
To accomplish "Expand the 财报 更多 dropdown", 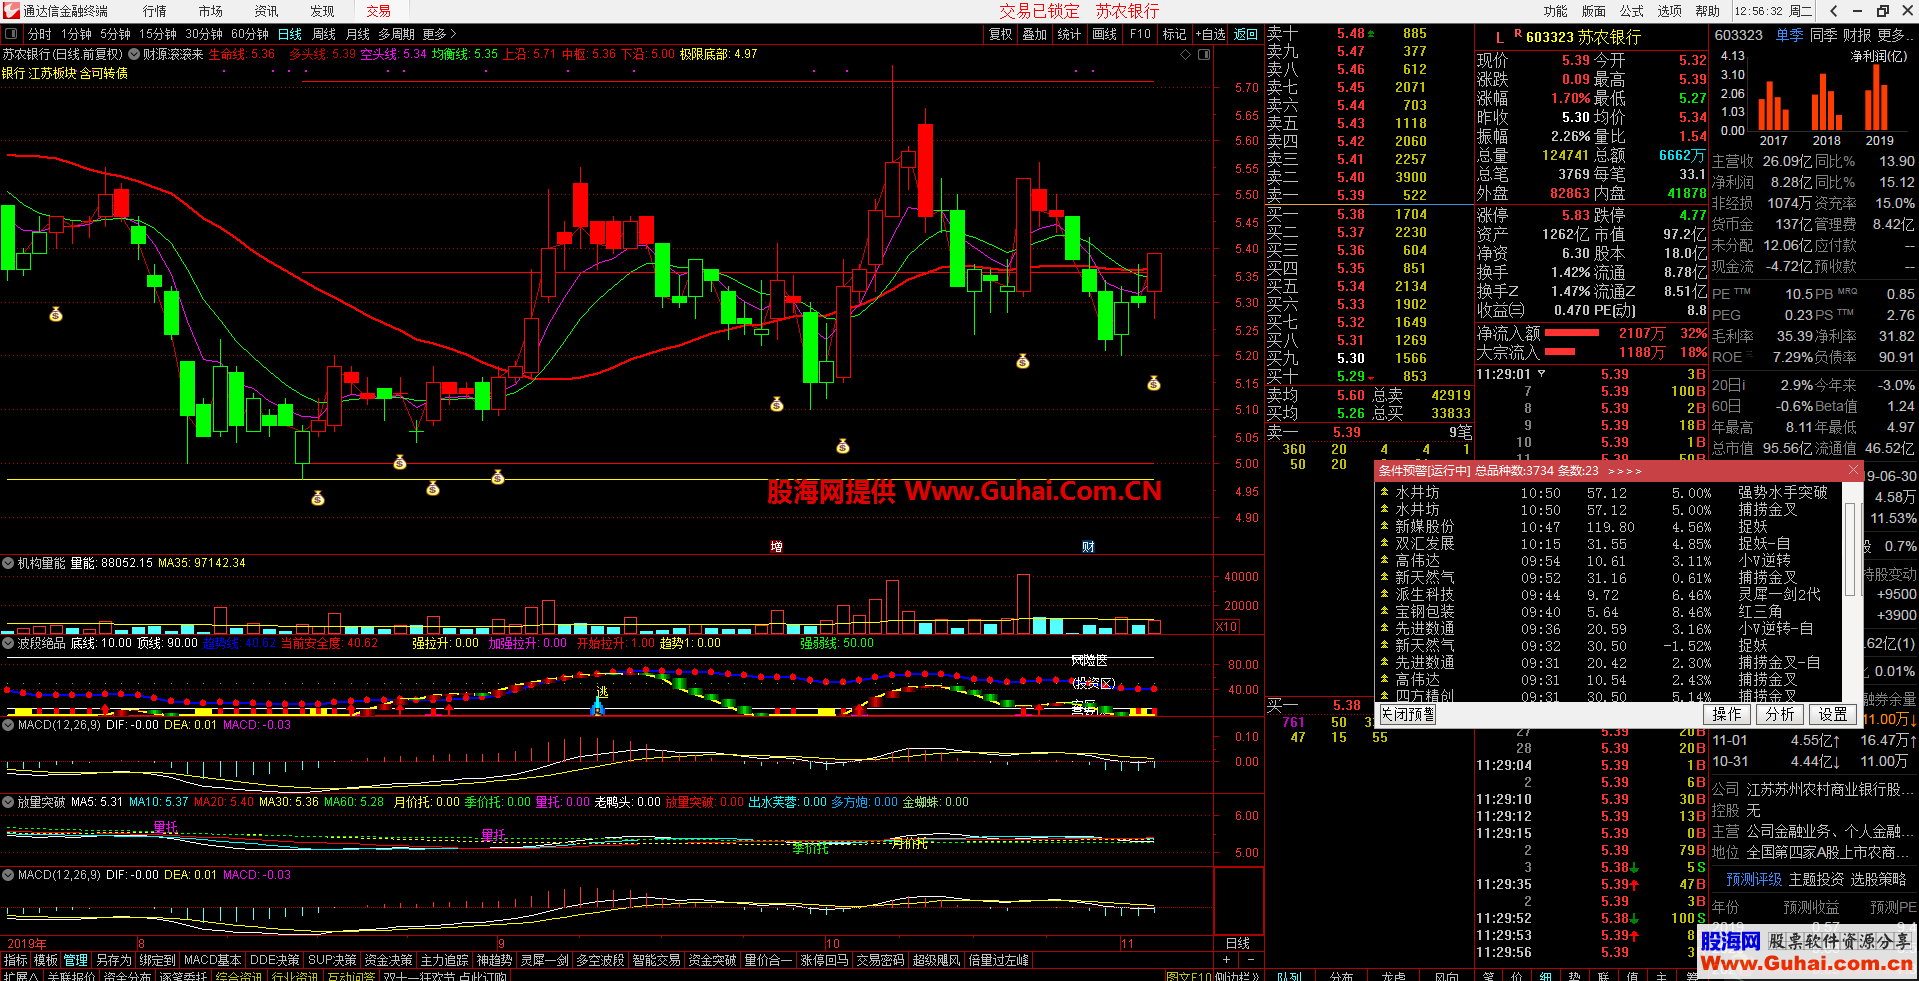I will [1893, 35].
